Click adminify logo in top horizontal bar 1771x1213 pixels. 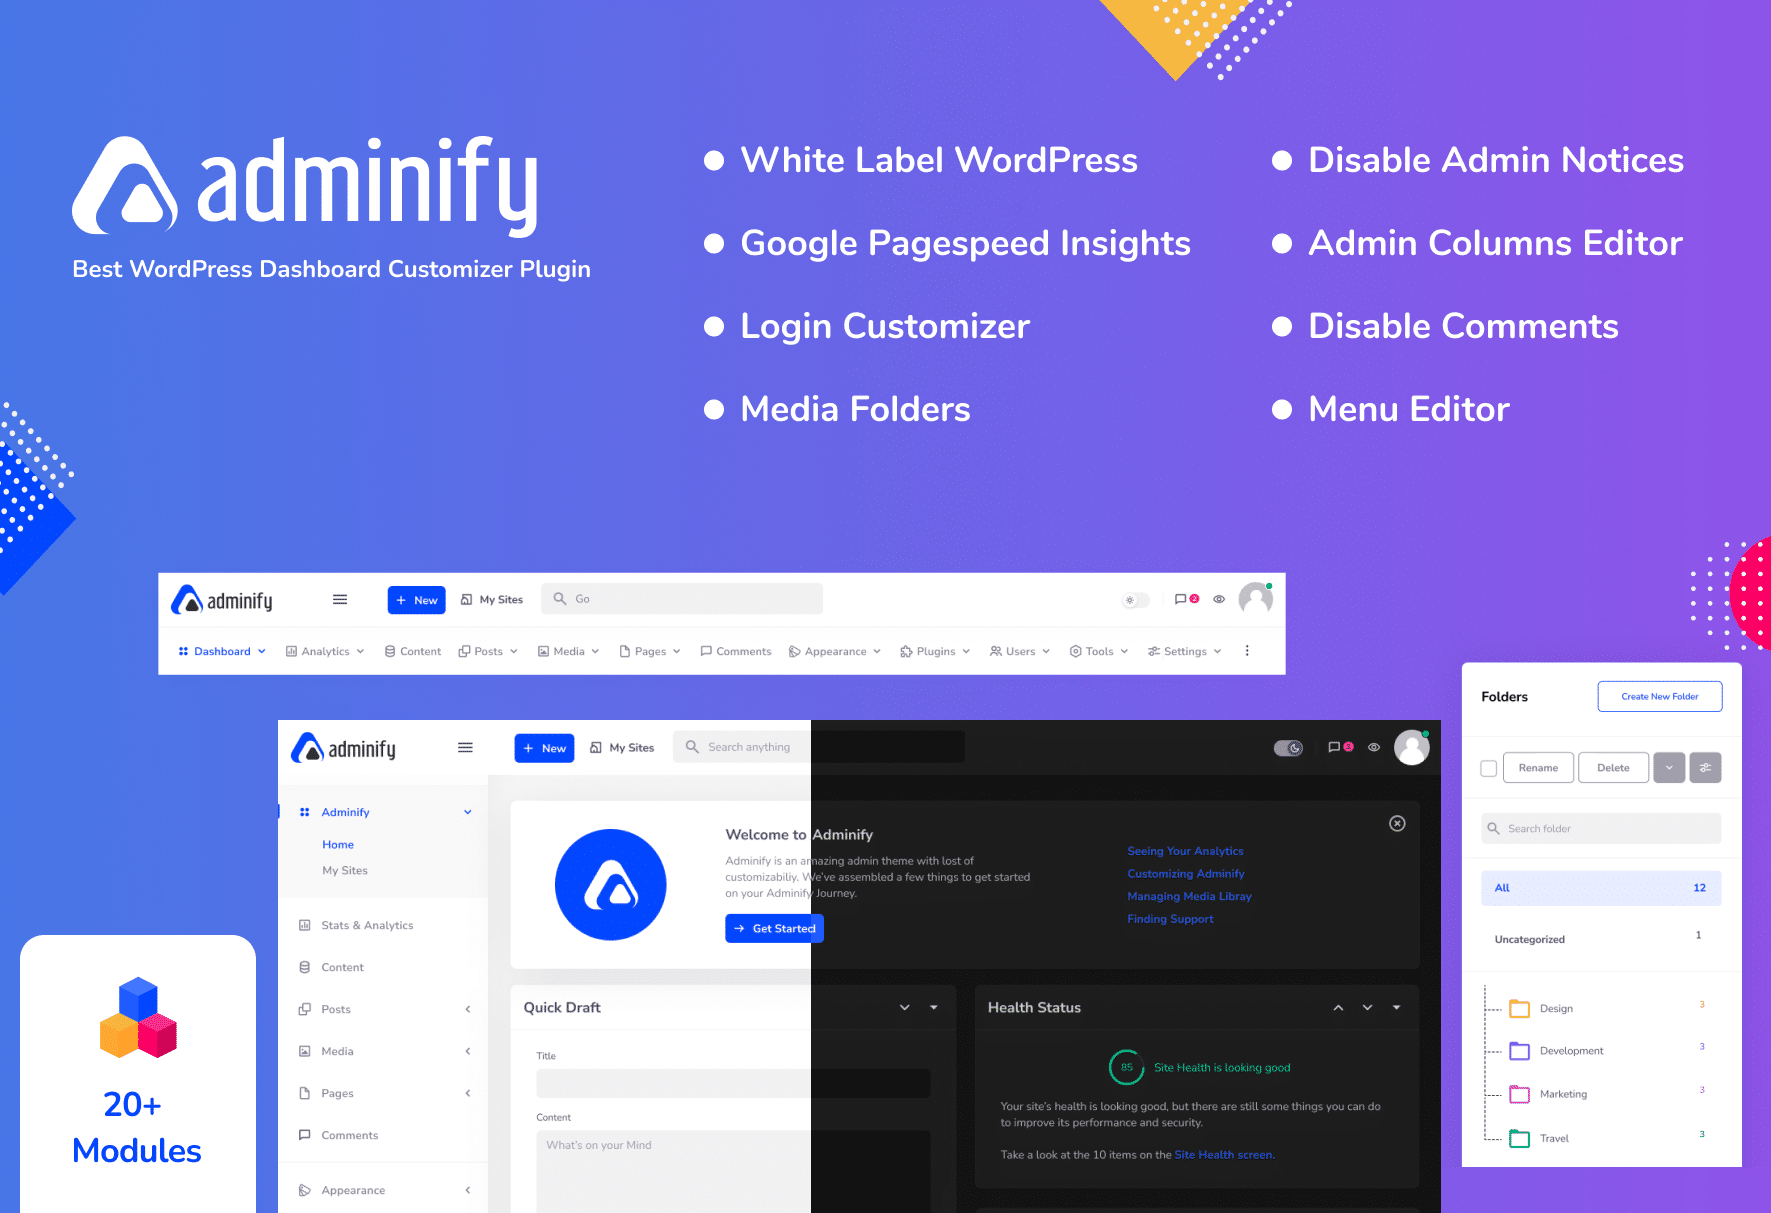click(x=222, y=600)
